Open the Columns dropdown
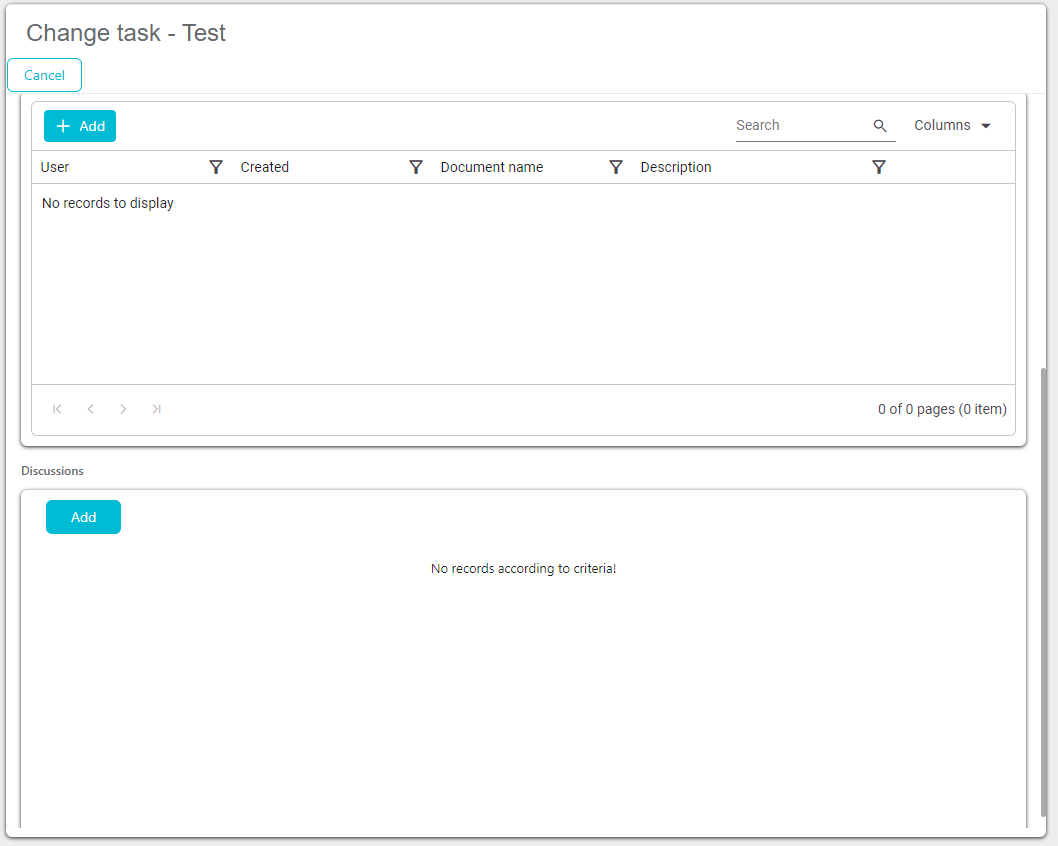1058x846 pixels. pos(952,126)
